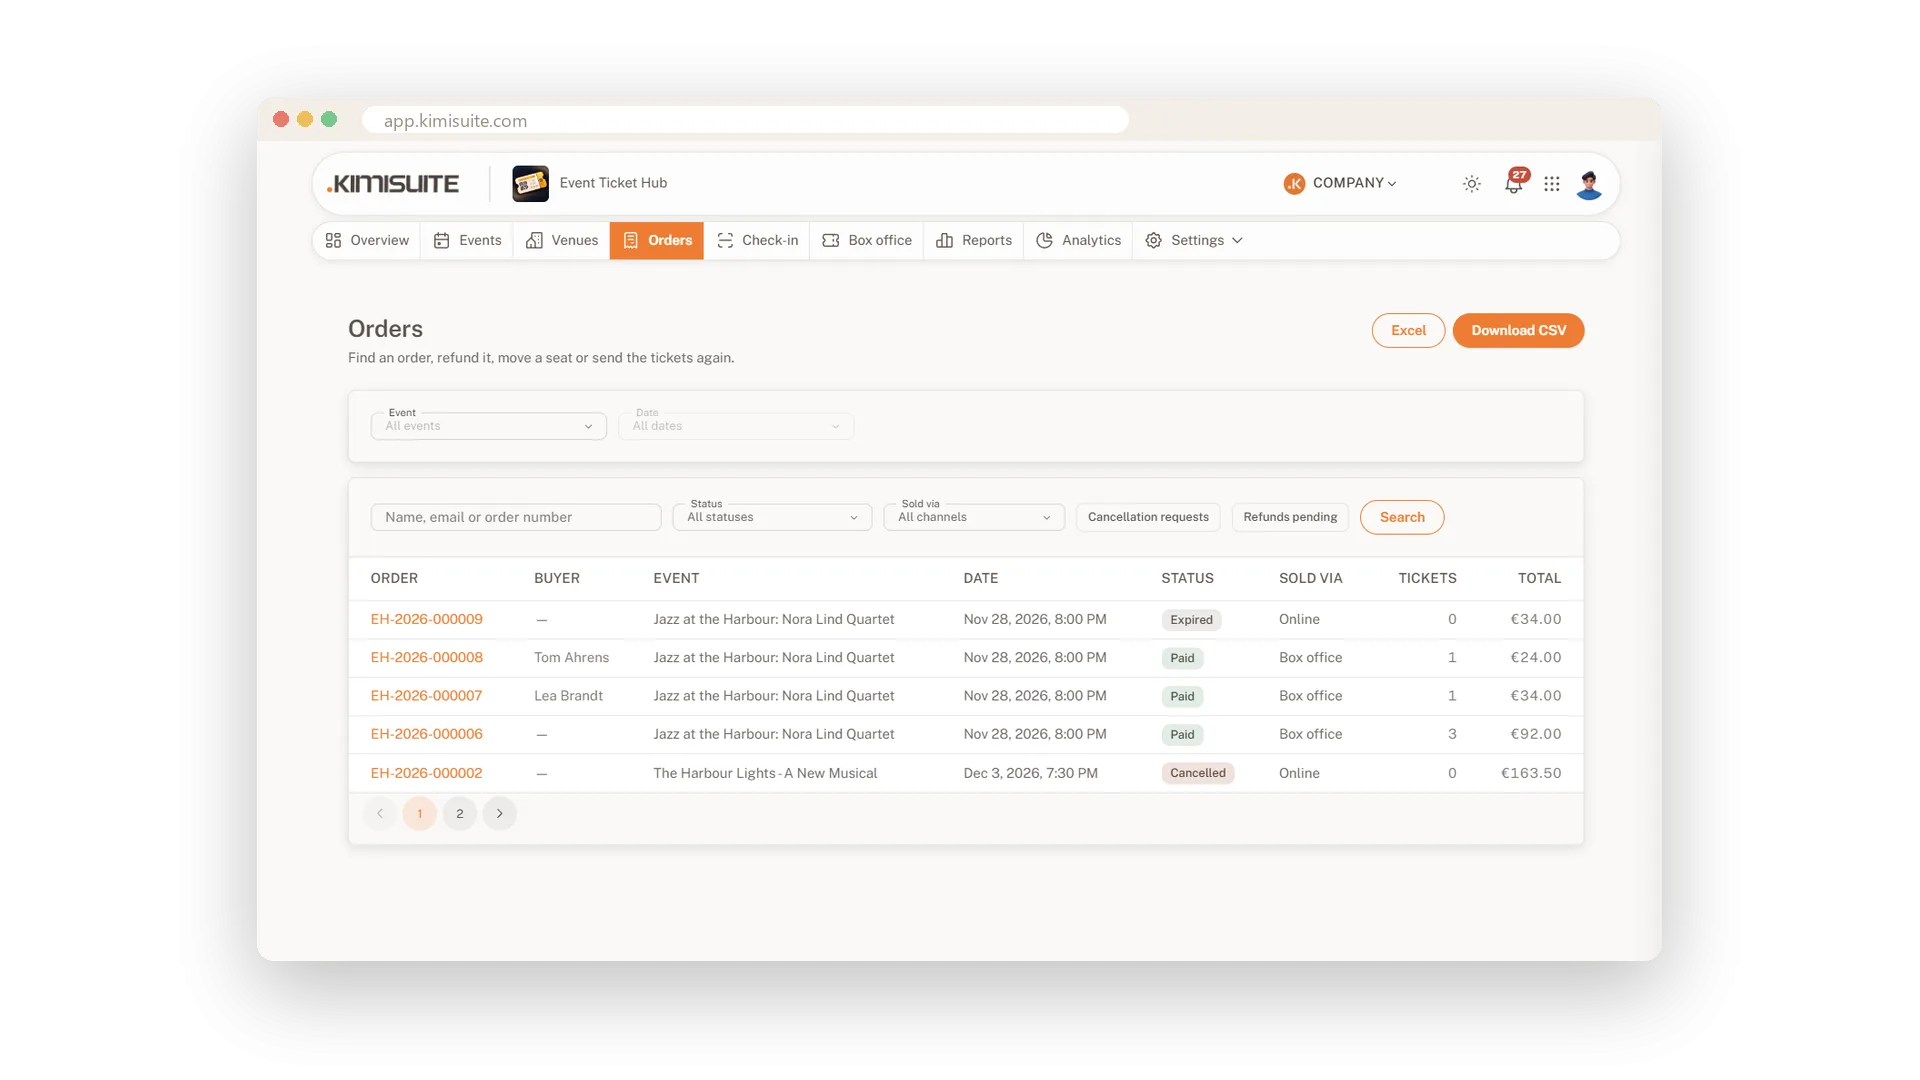Switch to the Analytics tab
The image size is (1920, 1080).
pos(1078,241)
